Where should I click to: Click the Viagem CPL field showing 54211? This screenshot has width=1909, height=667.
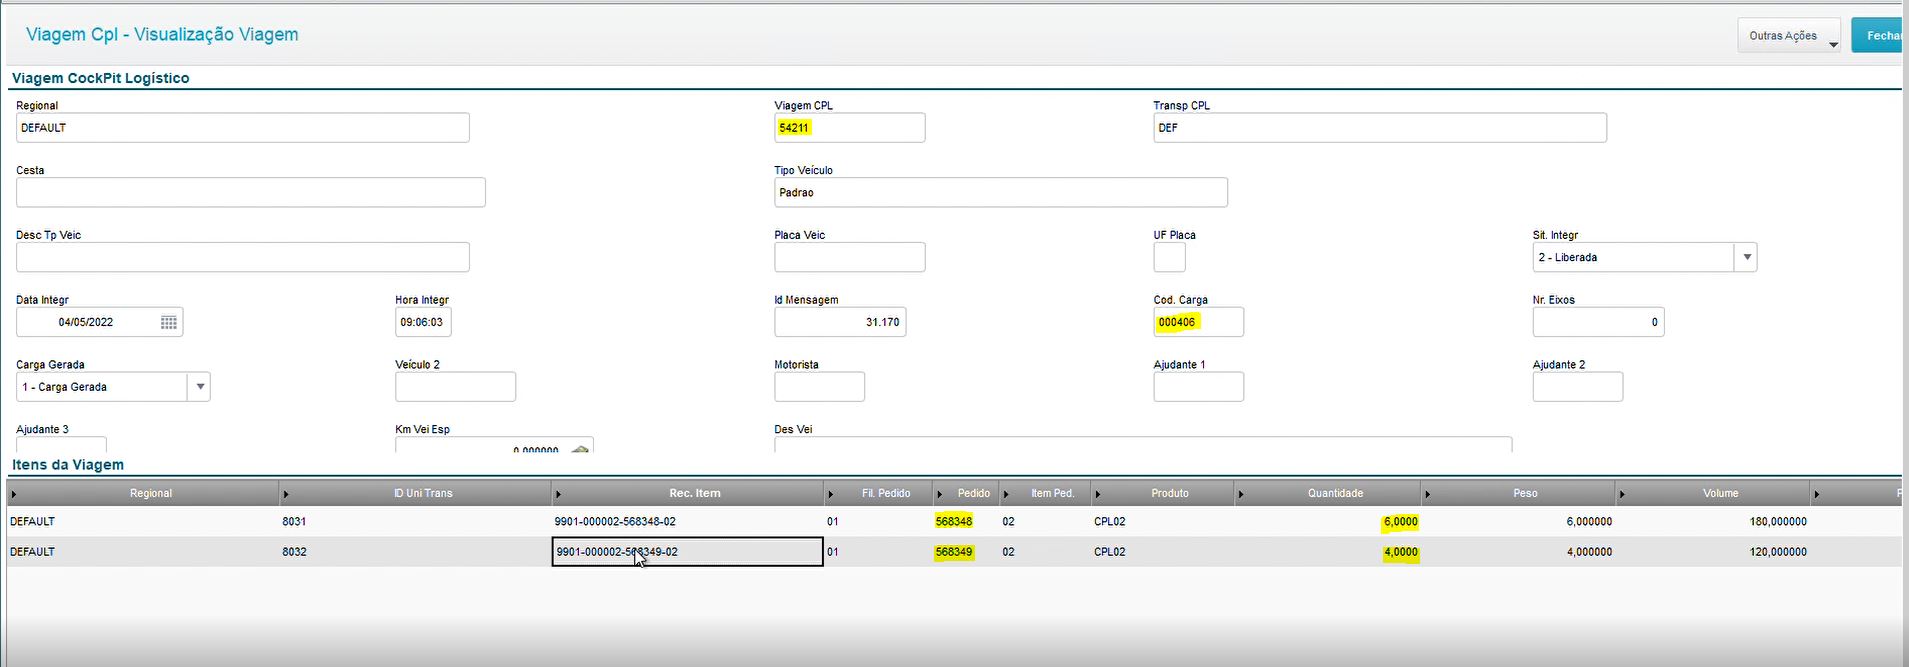click(849, 128)
